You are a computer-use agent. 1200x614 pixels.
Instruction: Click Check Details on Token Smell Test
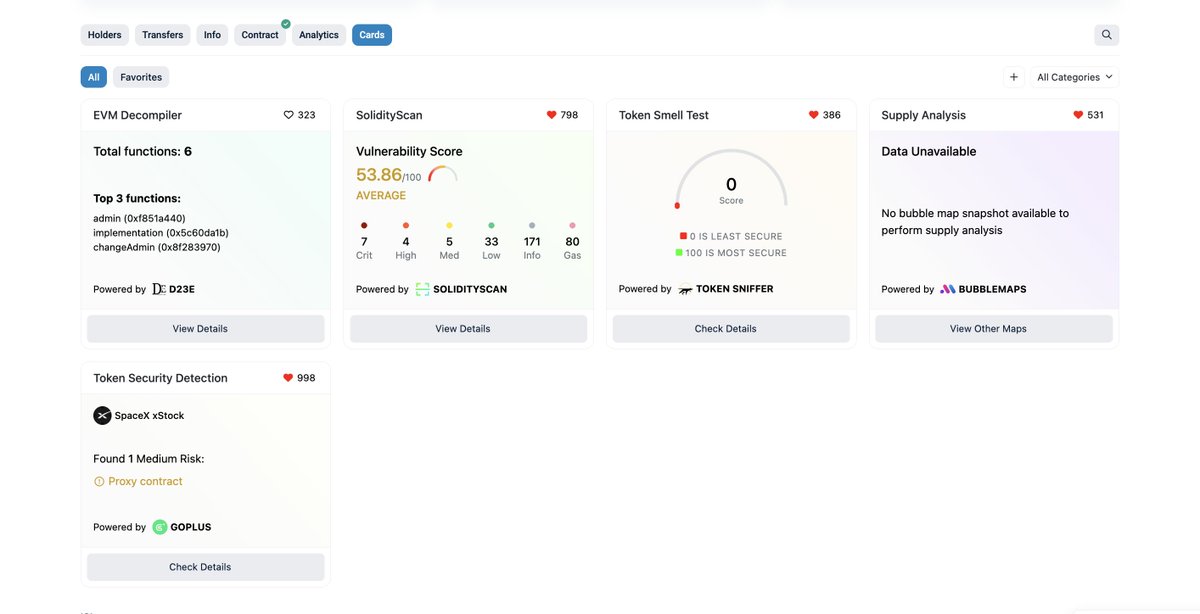pos(731,329)
